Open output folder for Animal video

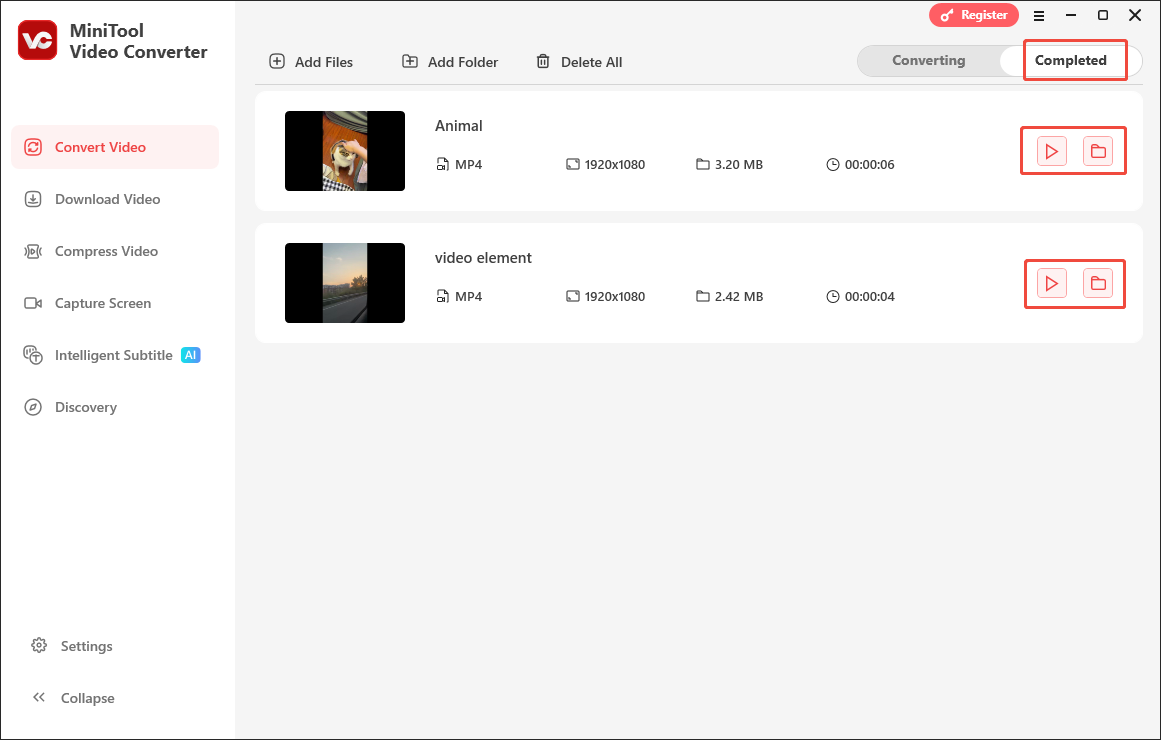1098,150
